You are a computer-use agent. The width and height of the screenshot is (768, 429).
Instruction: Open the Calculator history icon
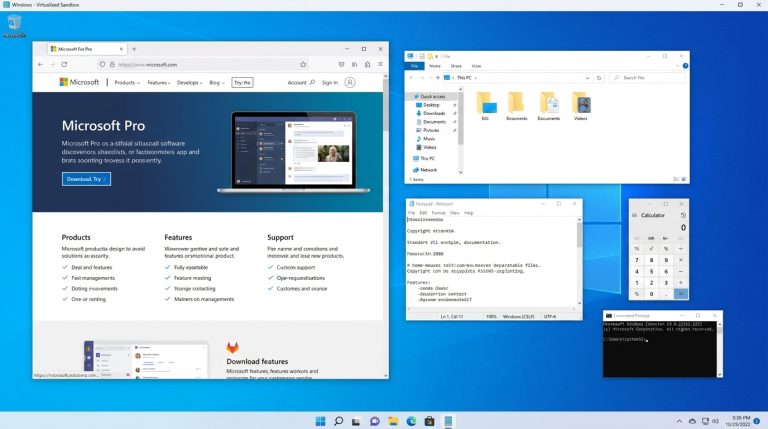(683, 215)
